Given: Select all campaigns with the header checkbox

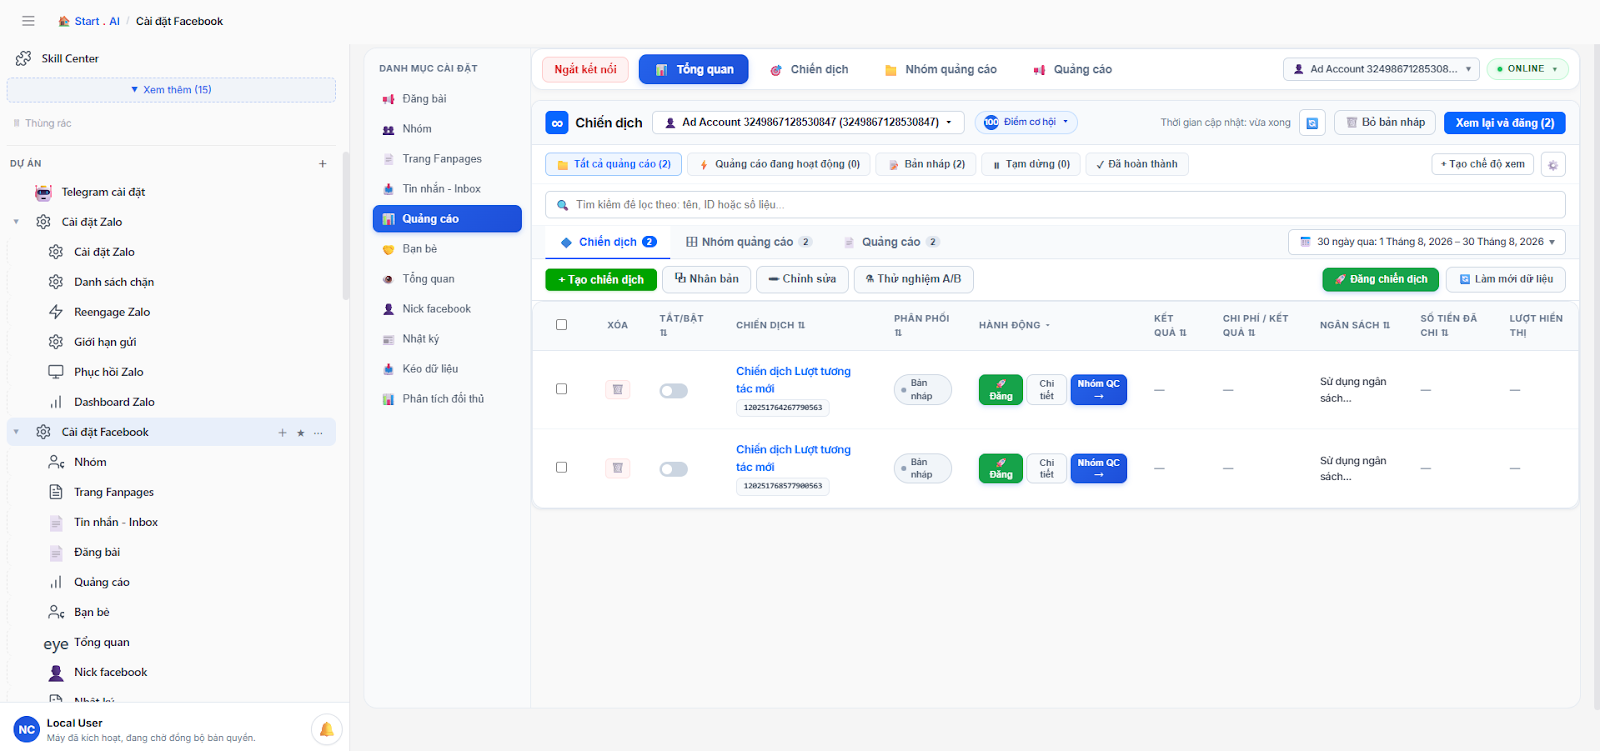Looking at the screenshot, I should coord(561,325).
